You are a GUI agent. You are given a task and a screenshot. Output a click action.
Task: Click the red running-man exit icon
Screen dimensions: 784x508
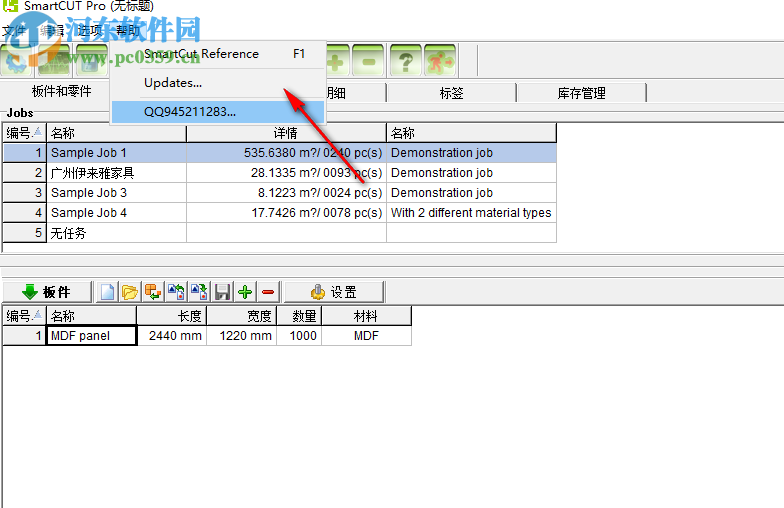pyautogui.click(x=440, y=60)
